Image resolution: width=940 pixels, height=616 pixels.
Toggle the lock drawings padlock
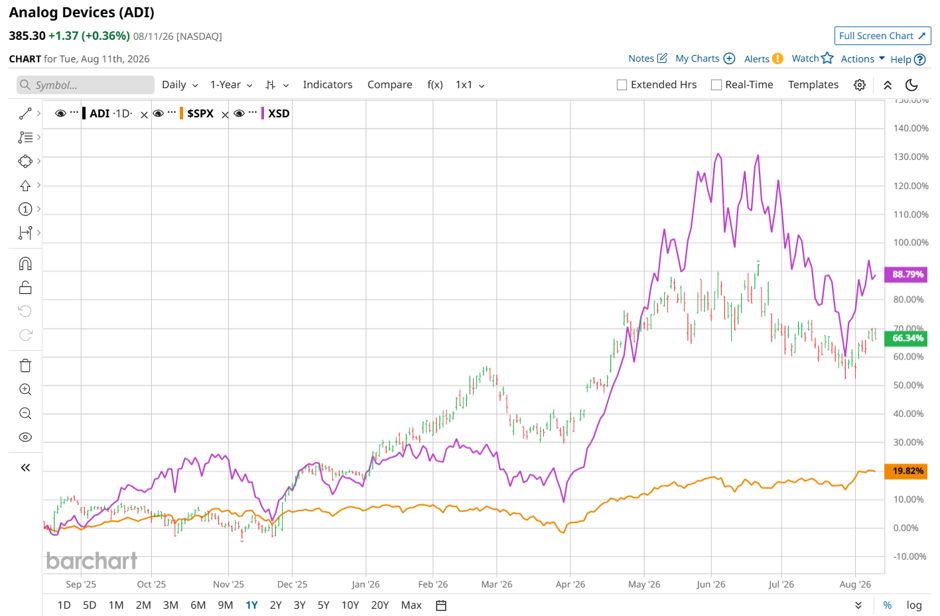point(25,288)
